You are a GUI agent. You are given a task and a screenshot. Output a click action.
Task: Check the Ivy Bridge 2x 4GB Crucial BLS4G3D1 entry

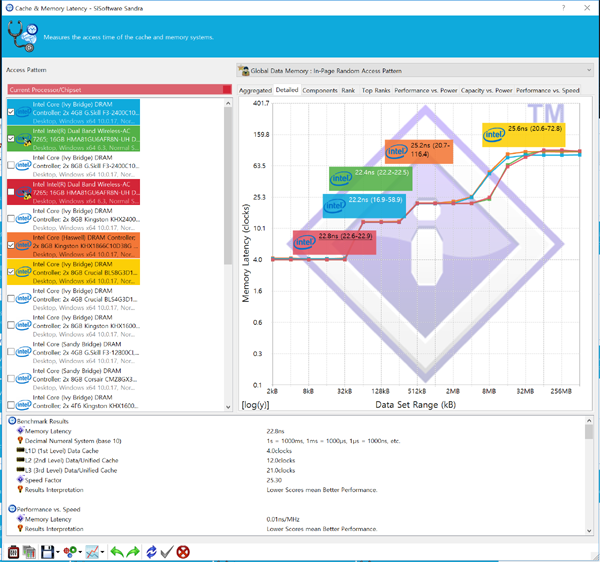point(11,299)
